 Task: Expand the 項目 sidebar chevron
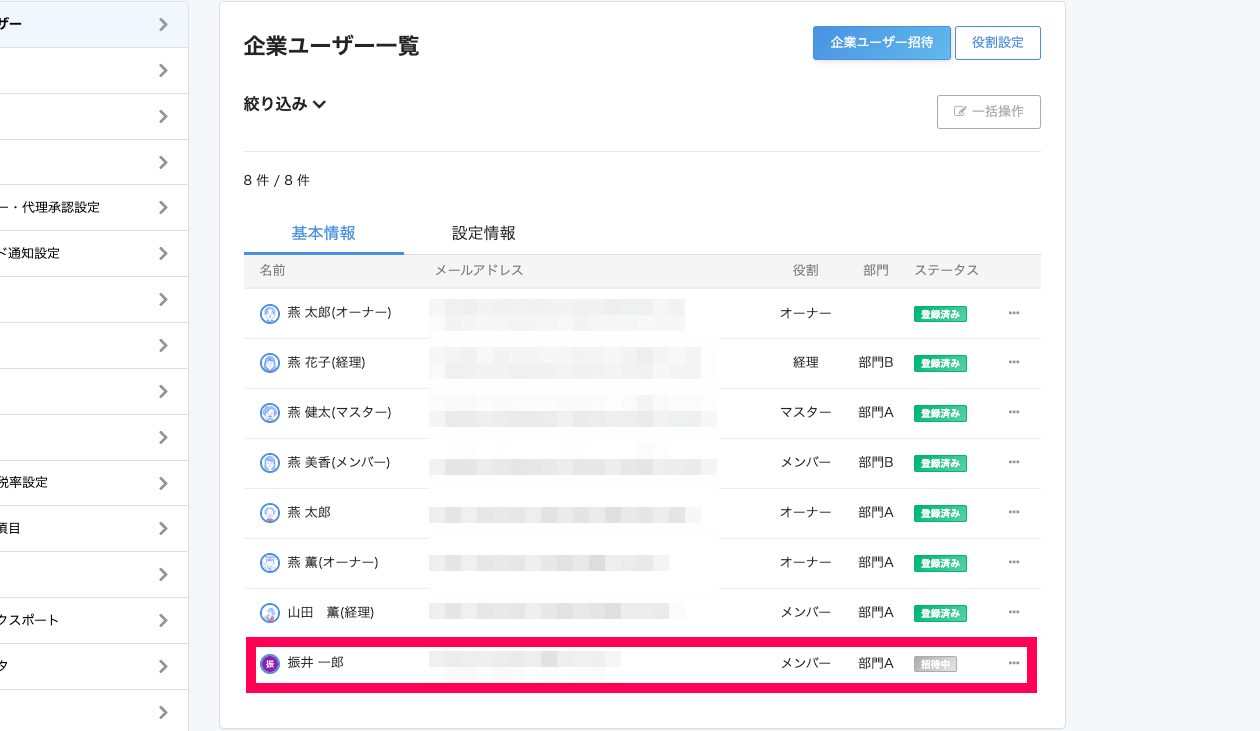coord(163,529)
